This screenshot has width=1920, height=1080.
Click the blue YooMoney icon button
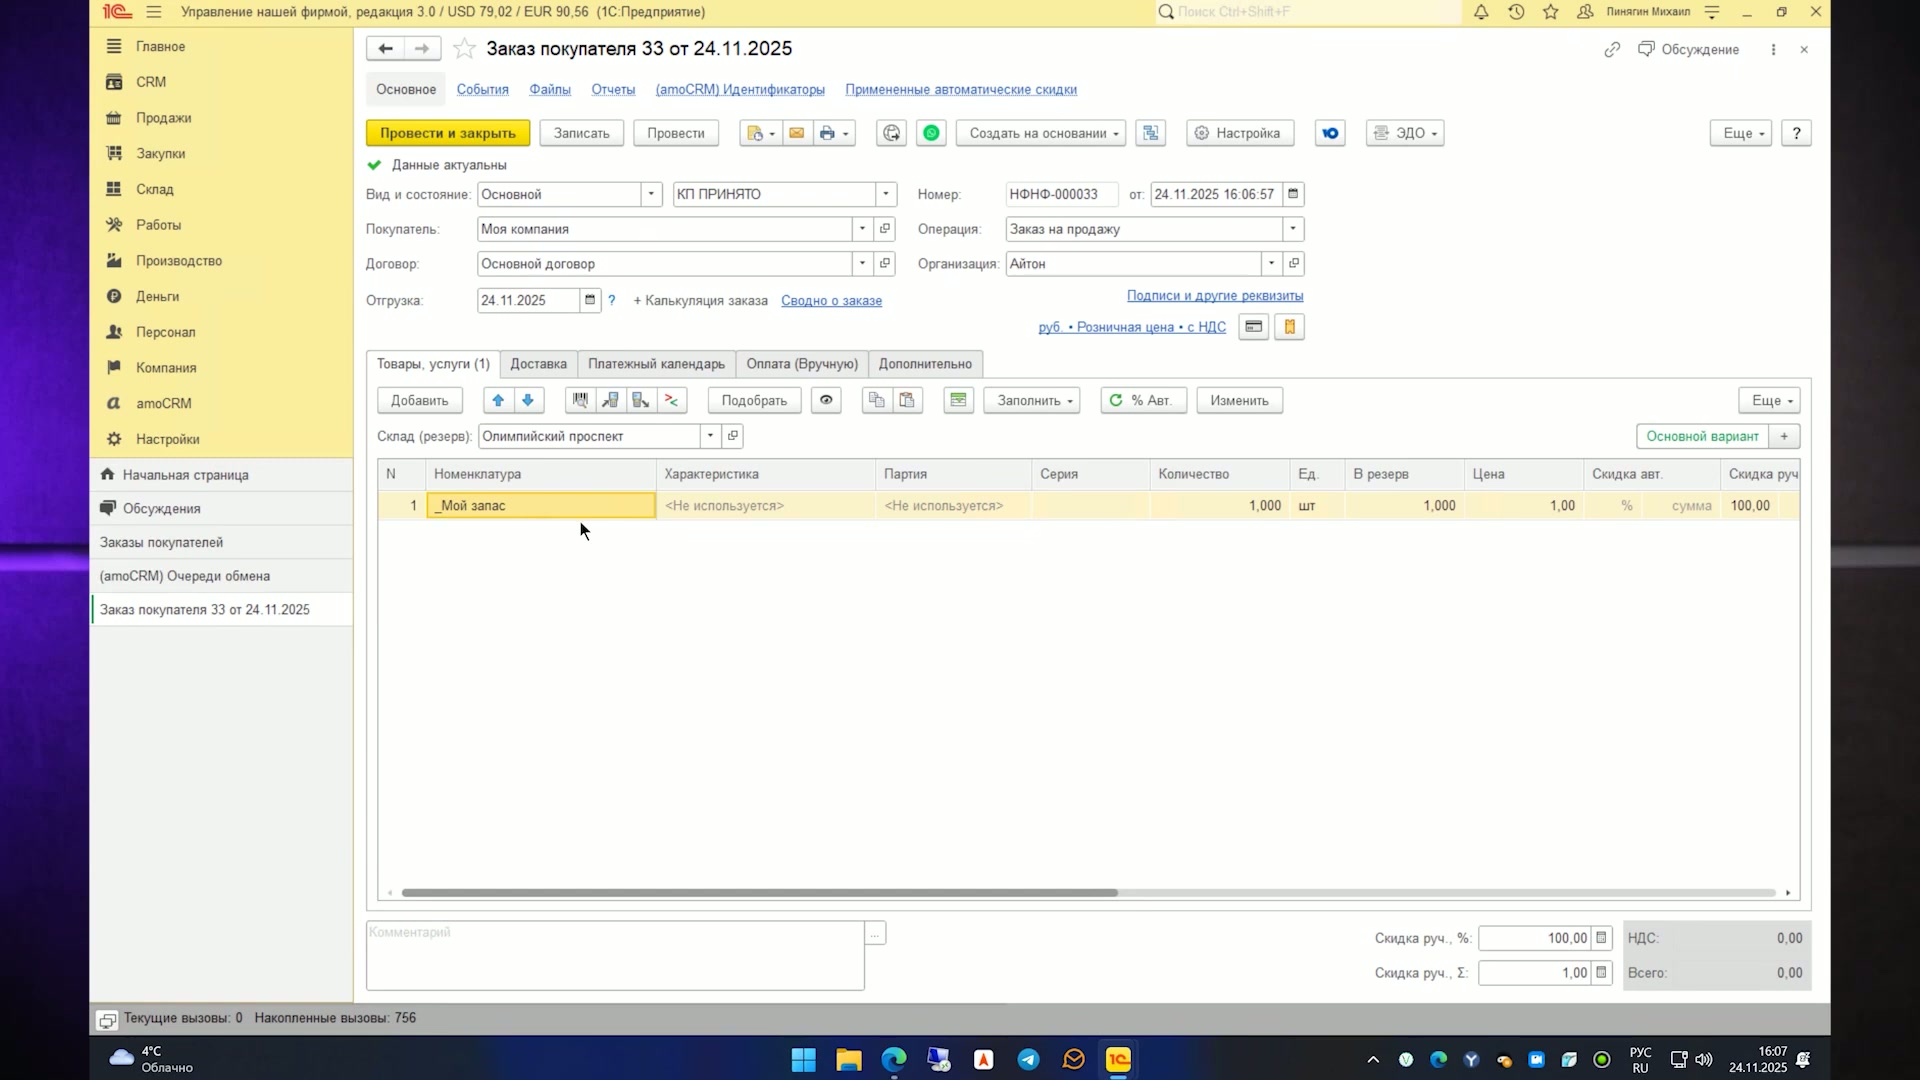[x=1330, y=133]
